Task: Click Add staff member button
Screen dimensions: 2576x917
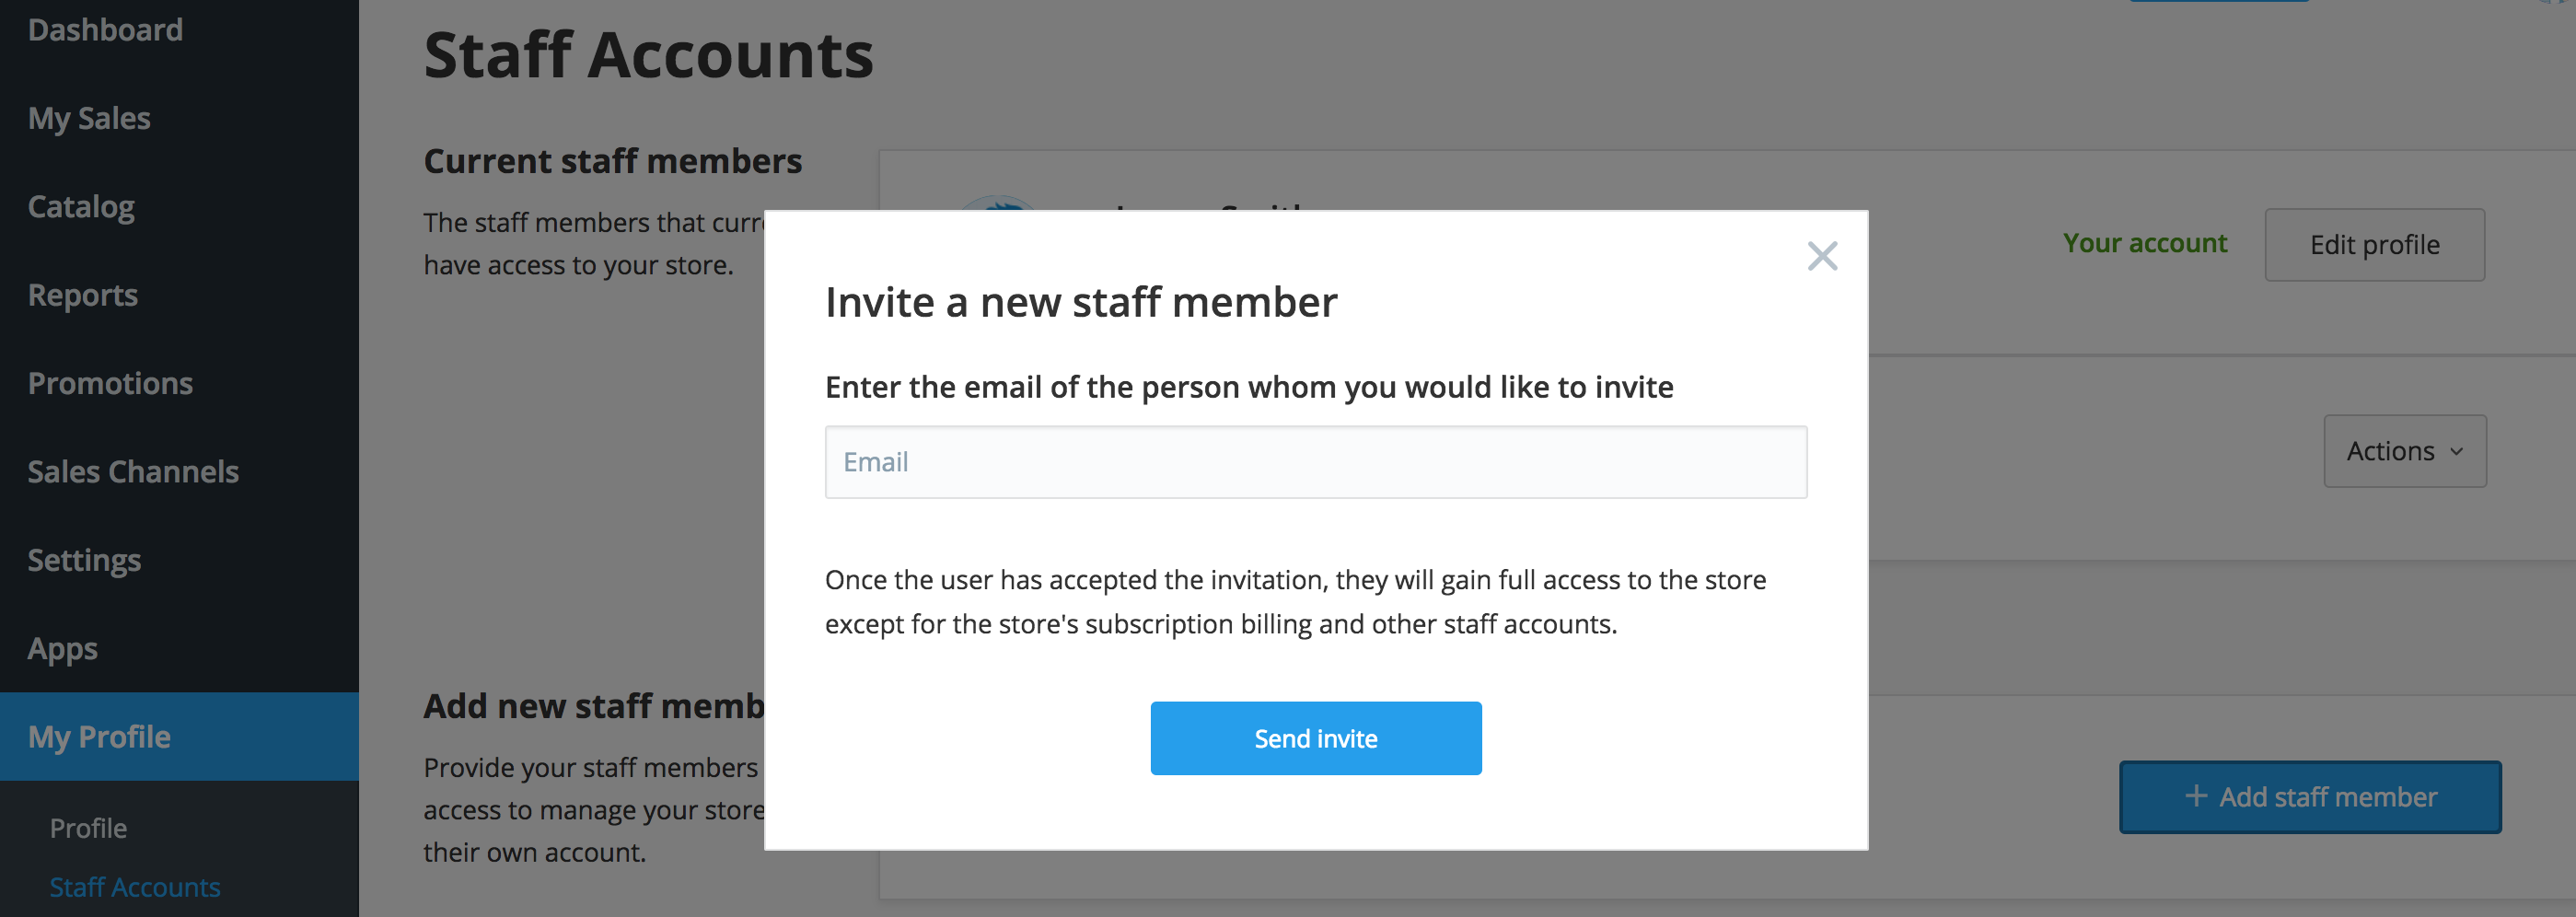Action: tap(2310, 797)
